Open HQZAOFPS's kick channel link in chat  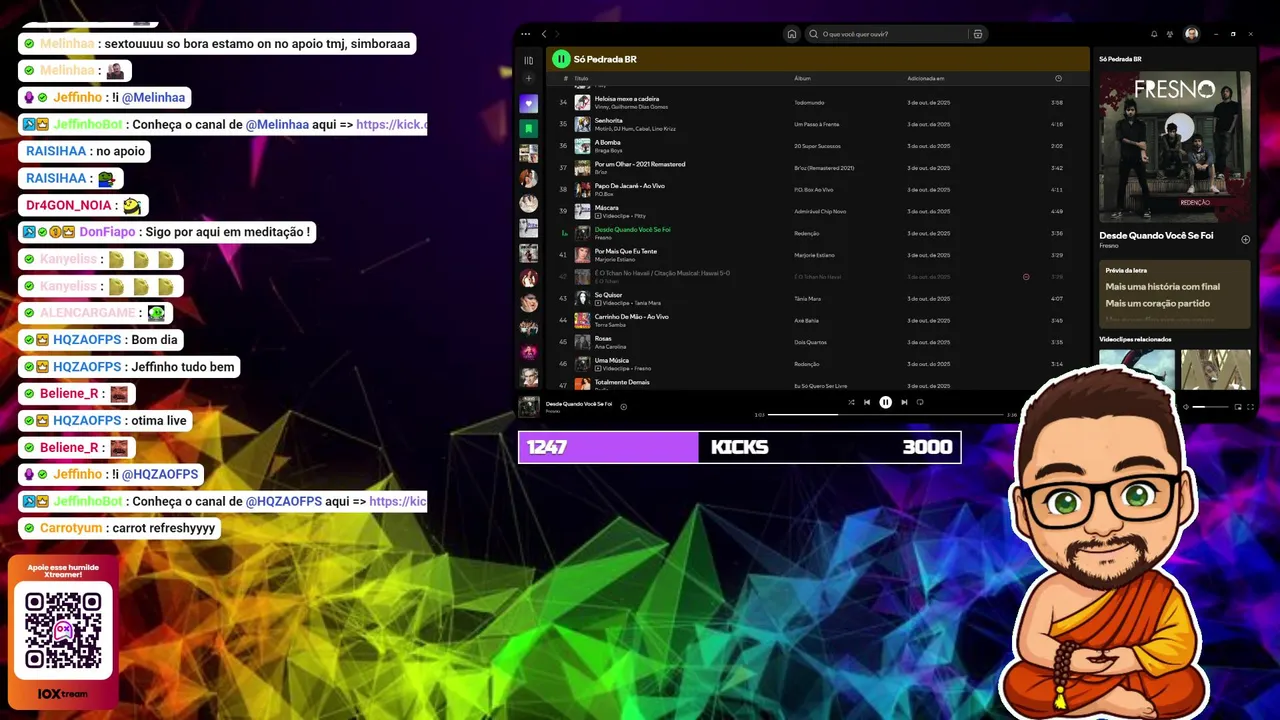click(x=398, y=501)
